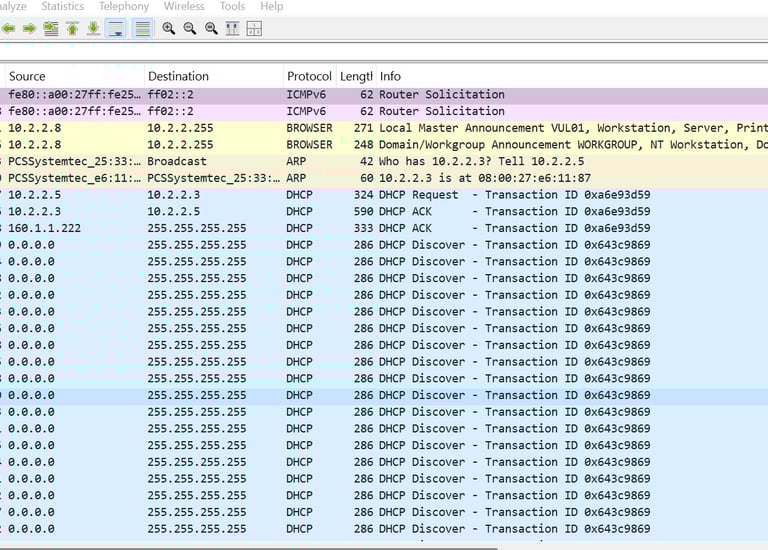Click destination 10.2.2.5 in DHCP ACK row
Image resolution: width=768 pixels, height=550 pixels.
(174, 212)
